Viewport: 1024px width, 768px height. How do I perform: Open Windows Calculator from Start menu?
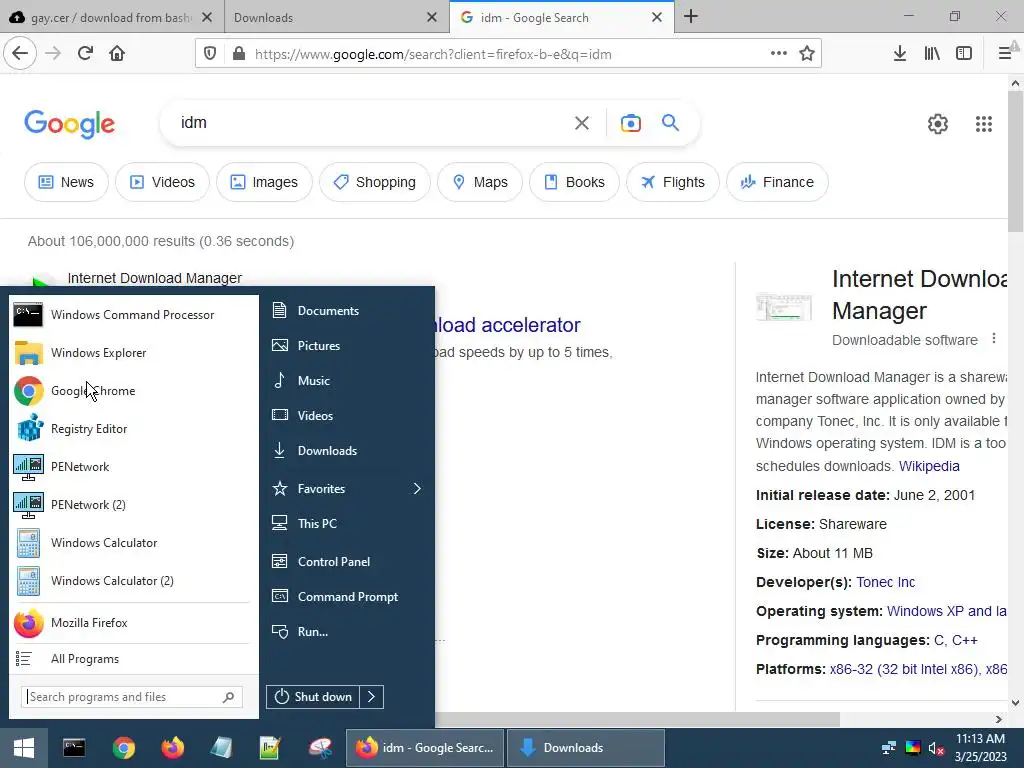(x=133, y=543)
